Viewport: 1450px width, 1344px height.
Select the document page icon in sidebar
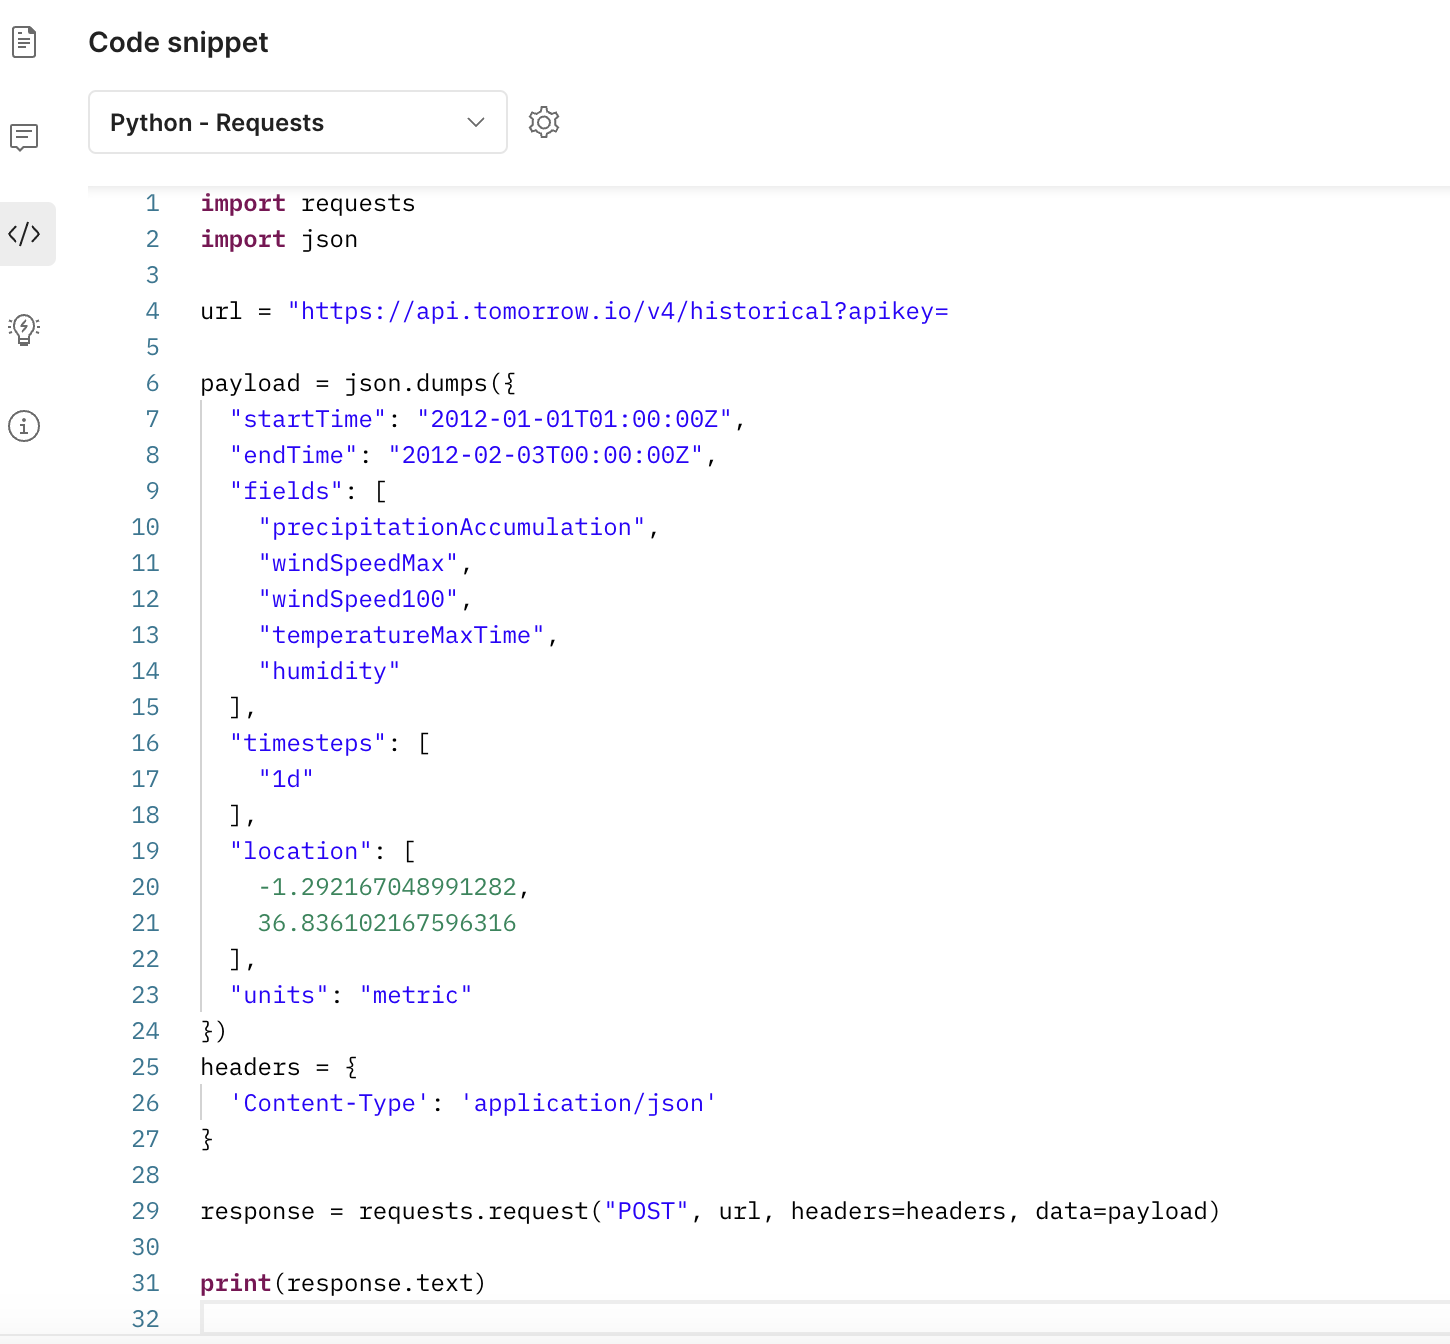(24, 42)
